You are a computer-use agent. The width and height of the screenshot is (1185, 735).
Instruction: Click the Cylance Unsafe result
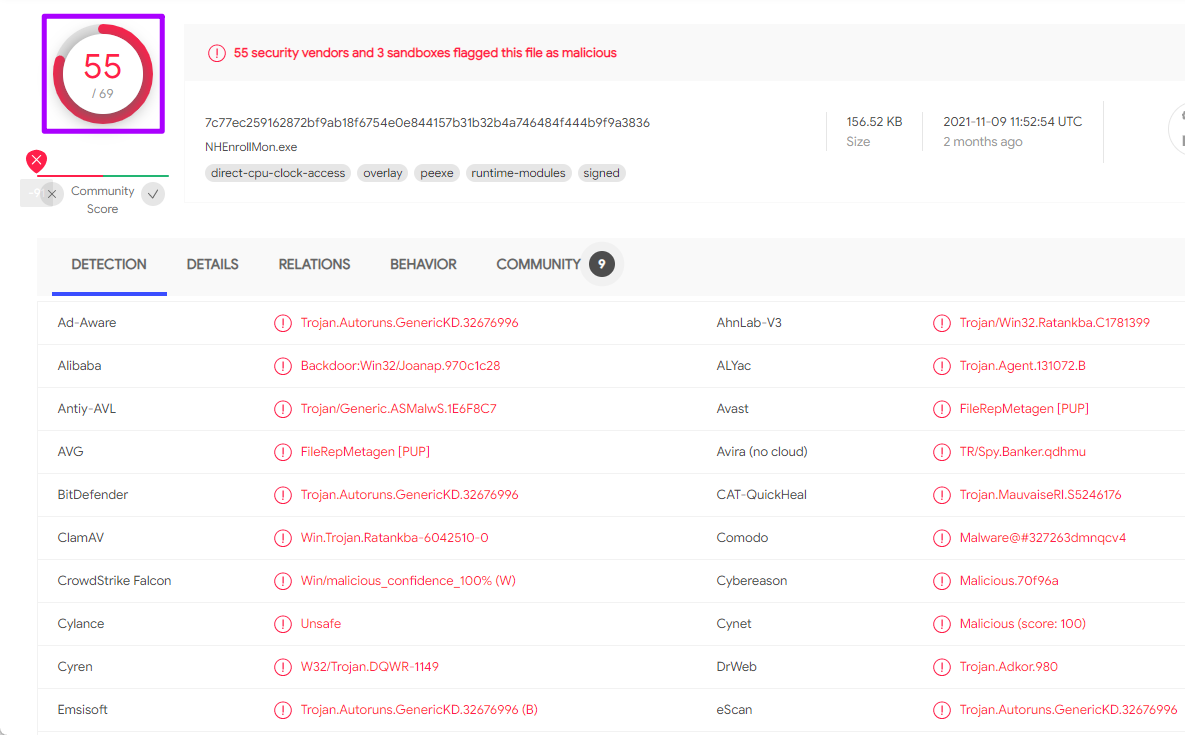tap(321, 624)
